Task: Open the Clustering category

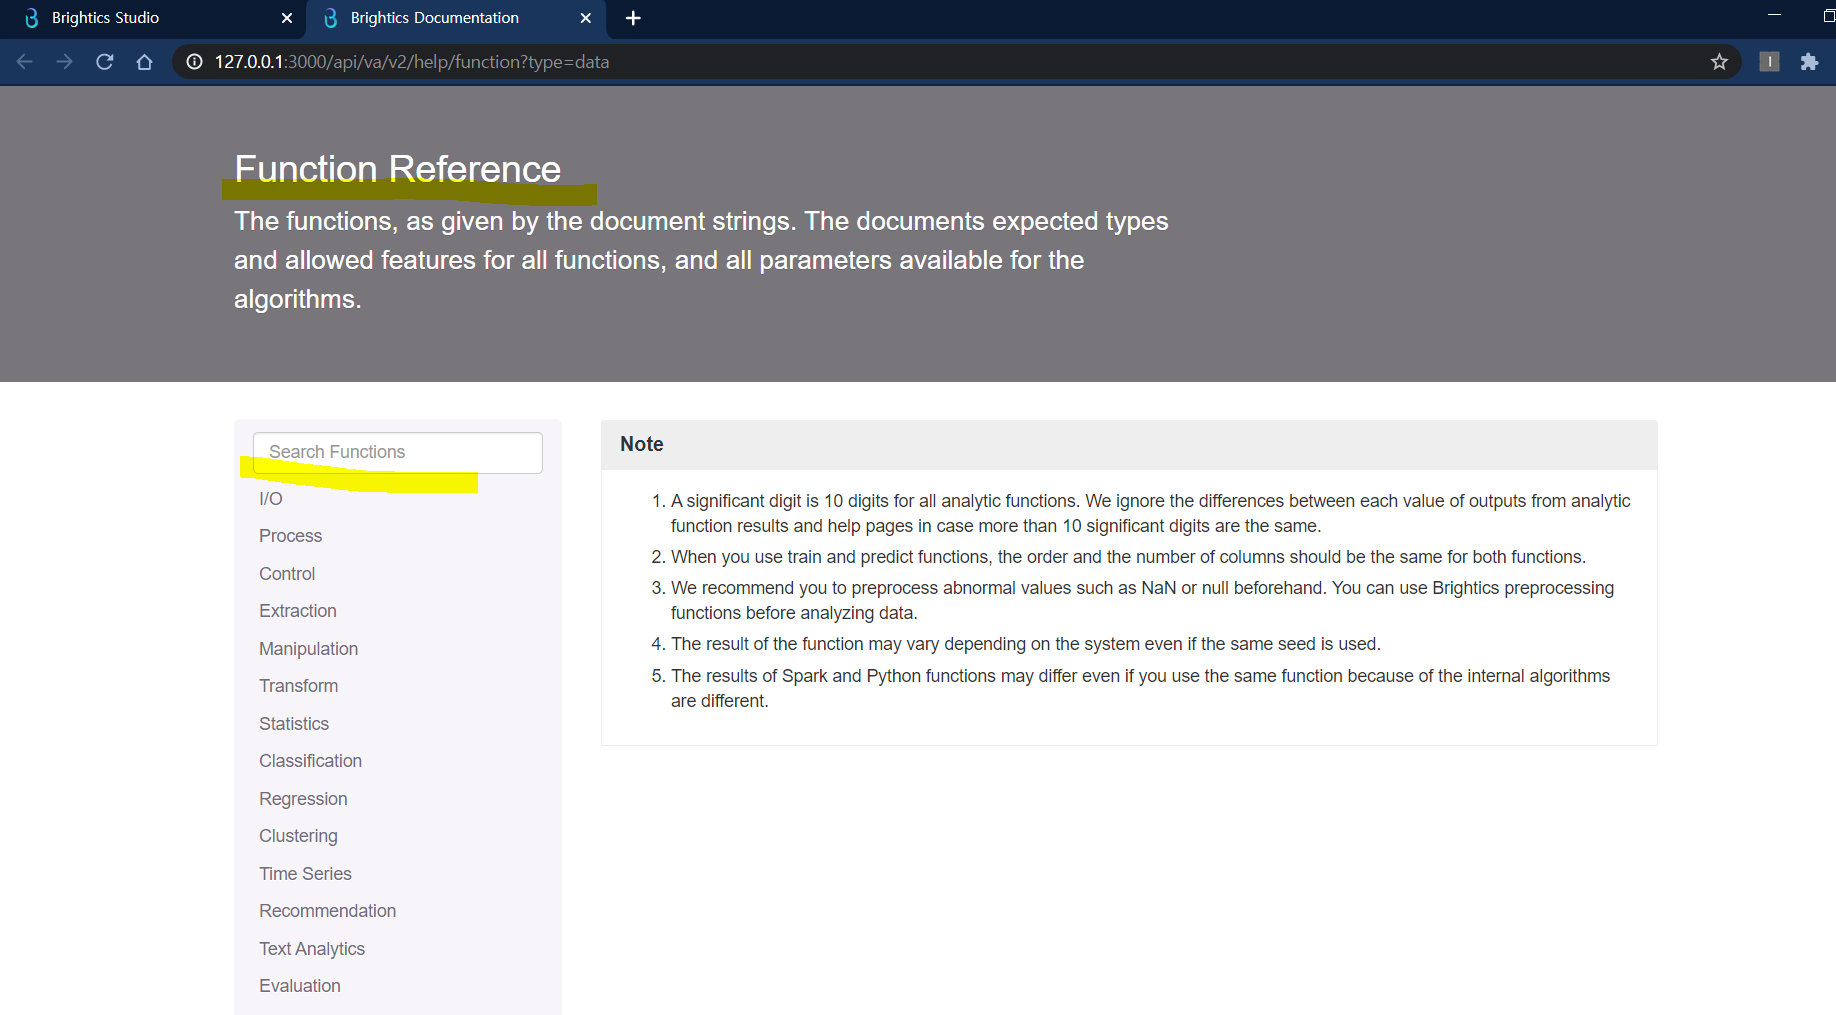Action: click(x=298, y=836)
